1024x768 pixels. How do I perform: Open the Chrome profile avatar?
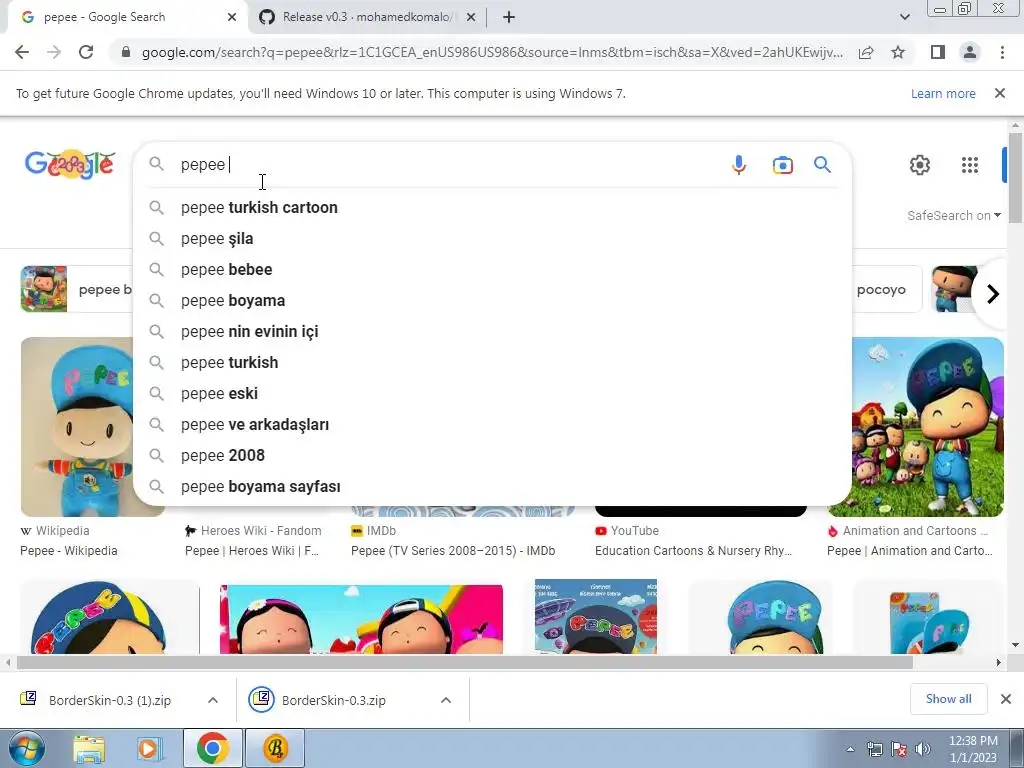point(970,52)
